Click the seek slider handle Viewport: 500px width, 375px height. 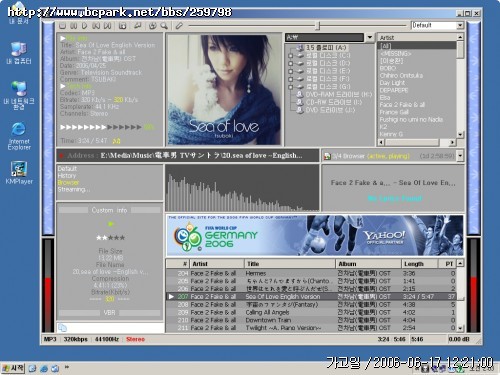(x=318, y=25)
